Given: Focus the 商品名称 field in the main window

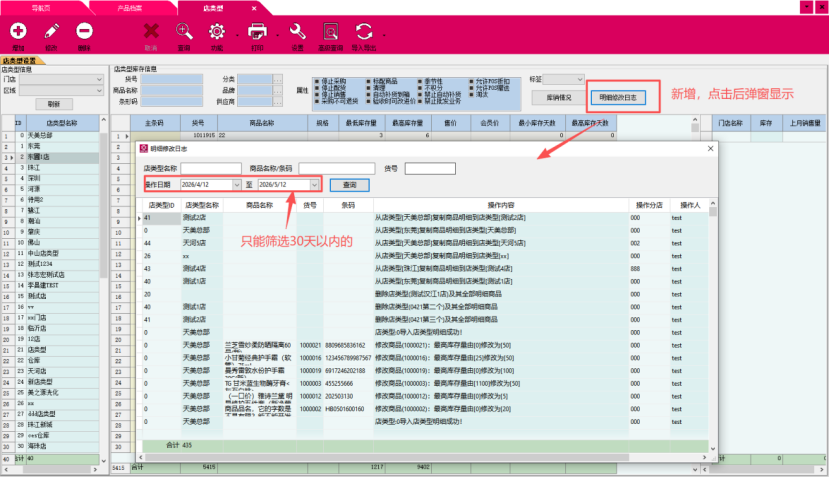Looking at the screenshot, I should tap(172, 90).
